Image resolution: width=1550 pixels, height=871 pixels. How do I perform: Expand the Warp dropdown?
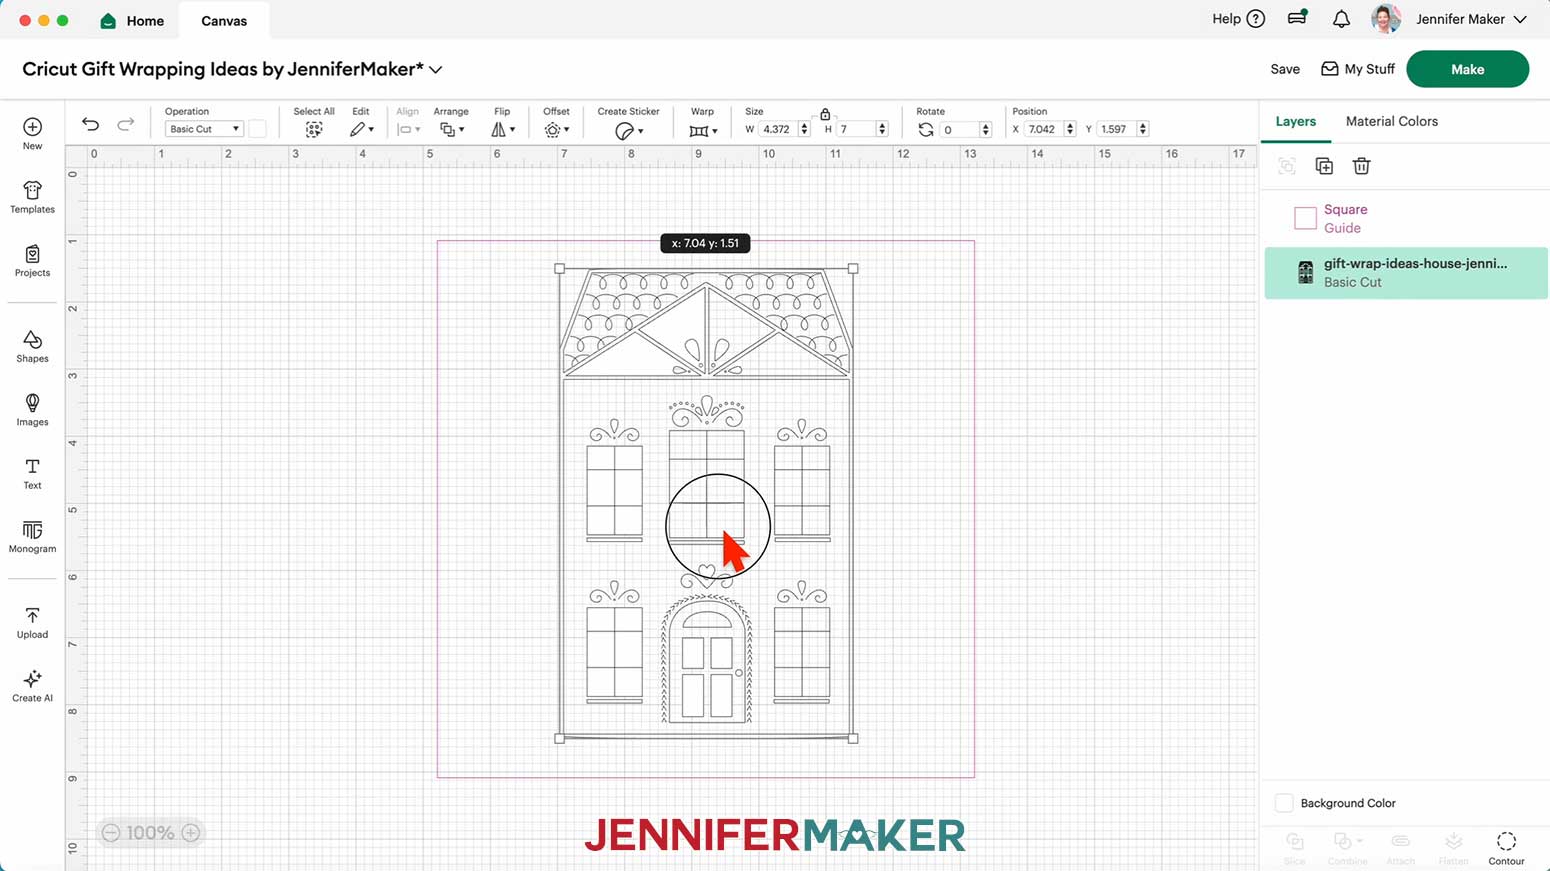tap(703, 131)
